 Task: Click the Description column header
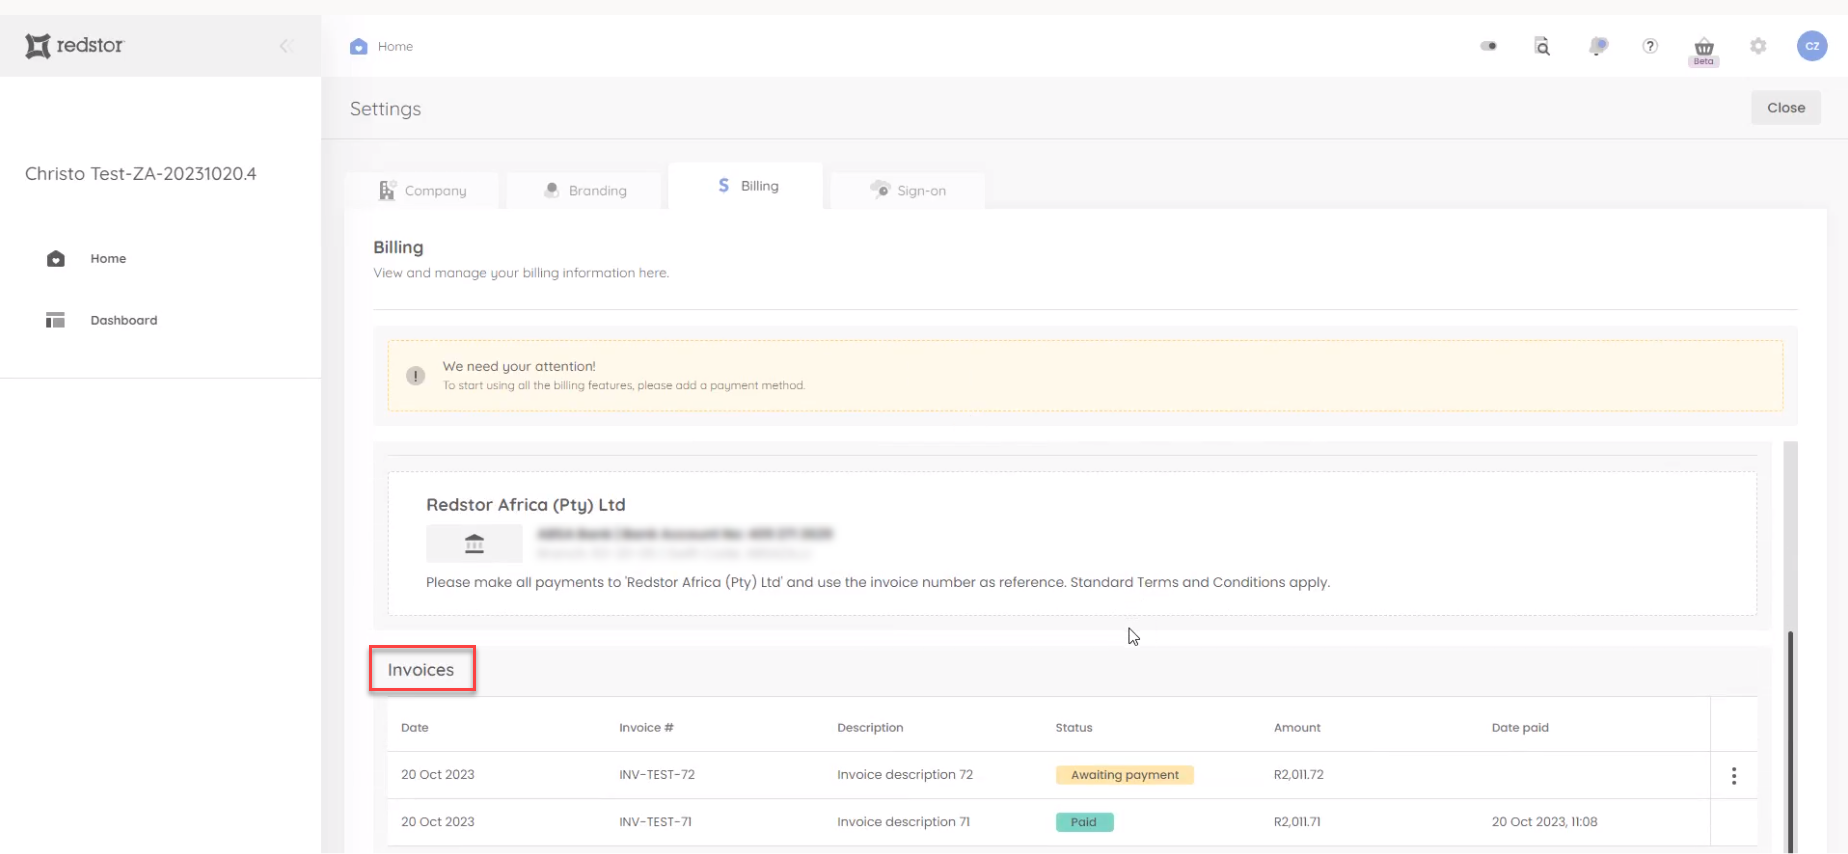[x=870, y=728]
